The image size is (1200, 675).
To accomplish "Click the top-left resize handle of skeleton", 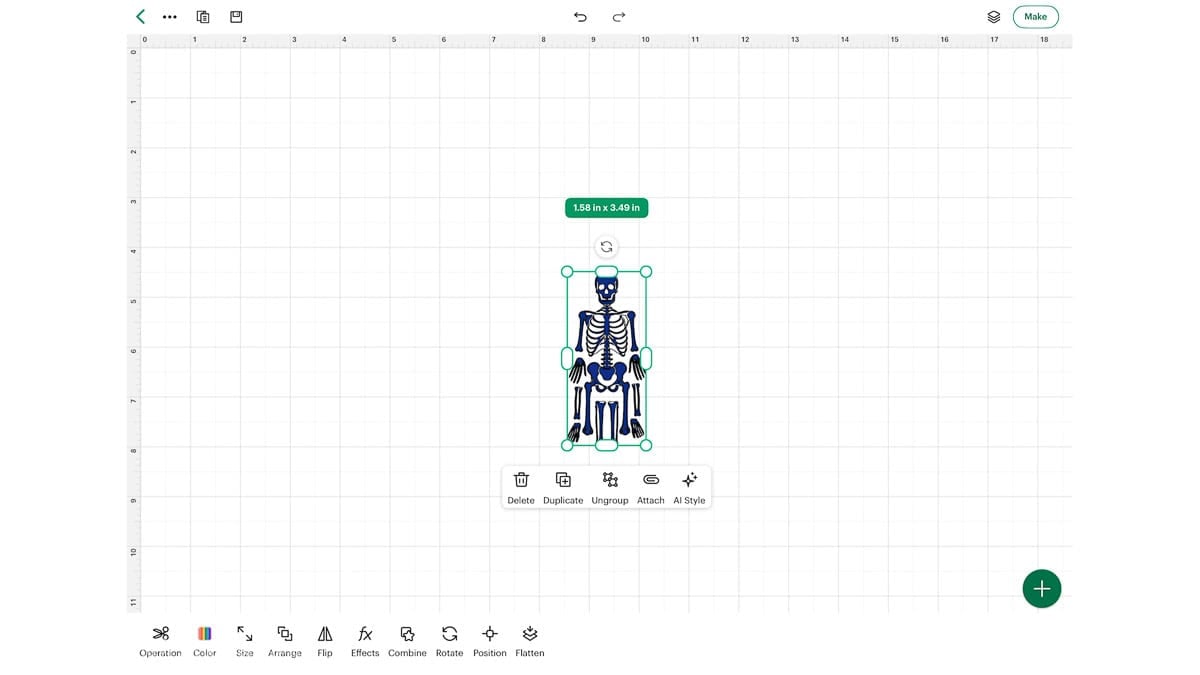I will (567, 272).
